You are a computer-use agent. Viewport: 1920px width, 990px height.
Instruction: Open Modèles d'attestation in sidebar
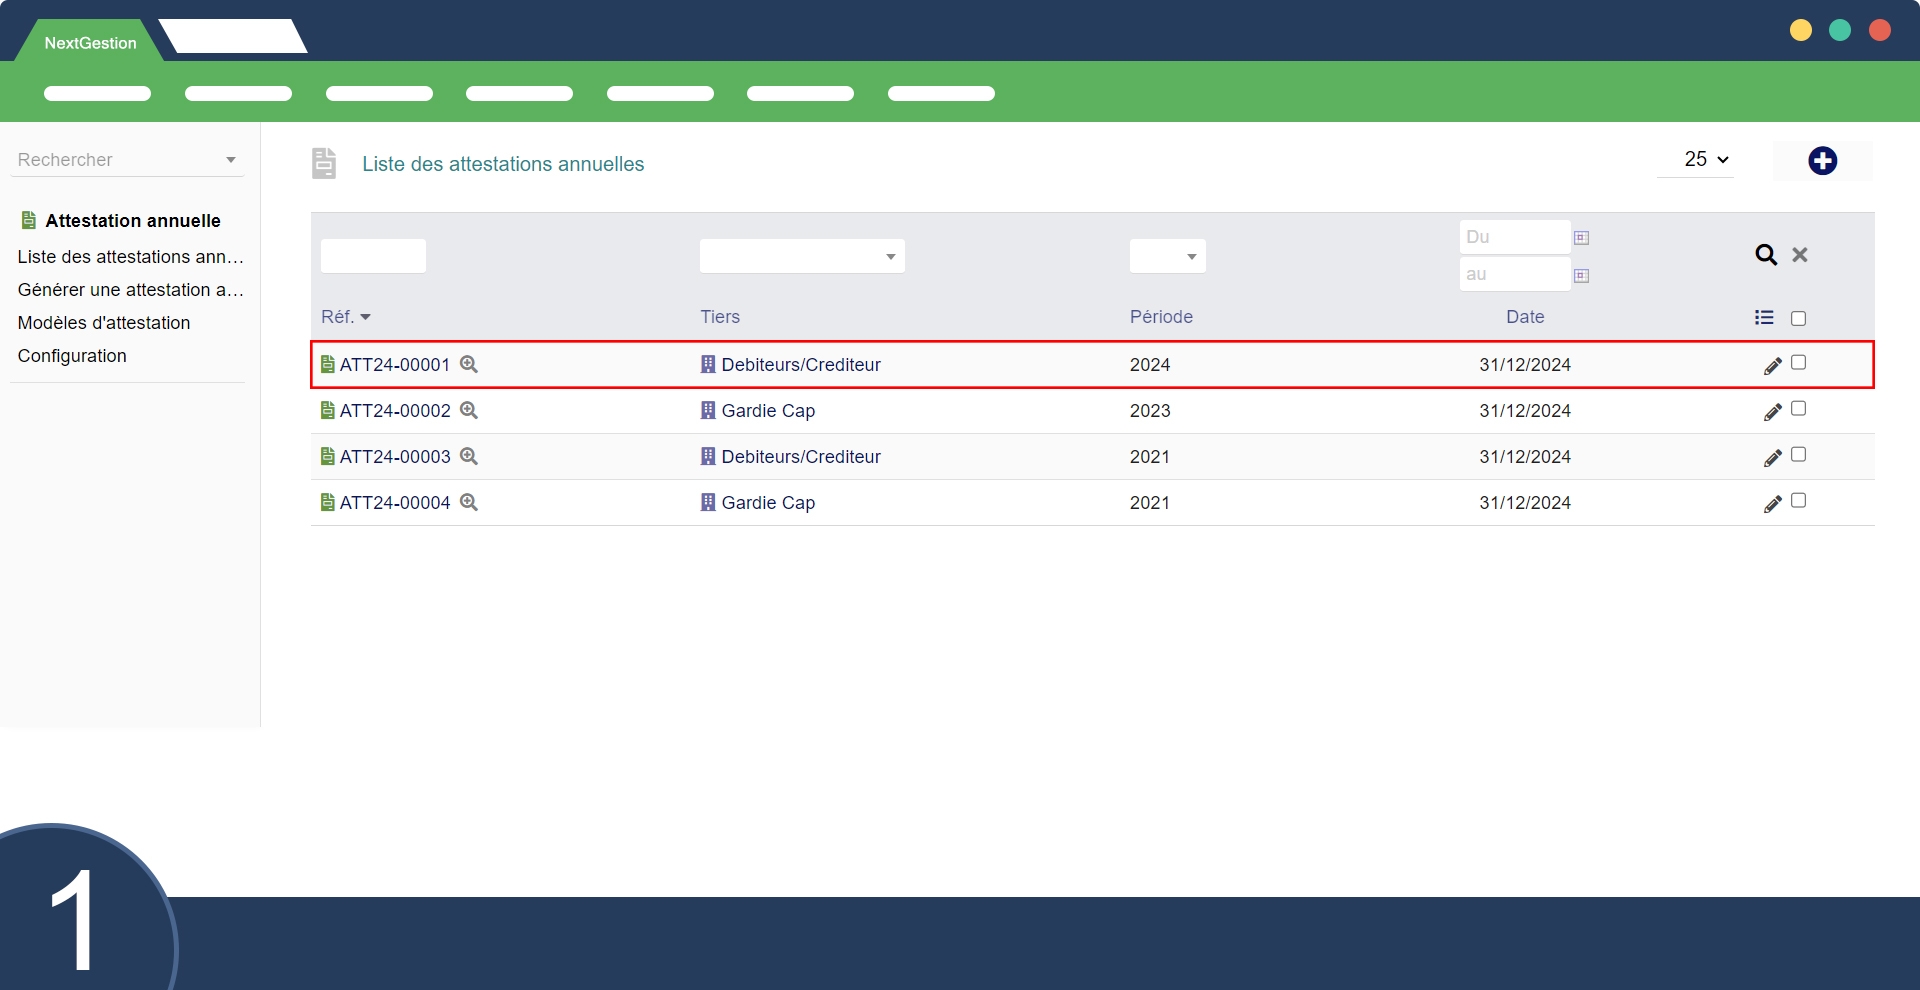104,323
